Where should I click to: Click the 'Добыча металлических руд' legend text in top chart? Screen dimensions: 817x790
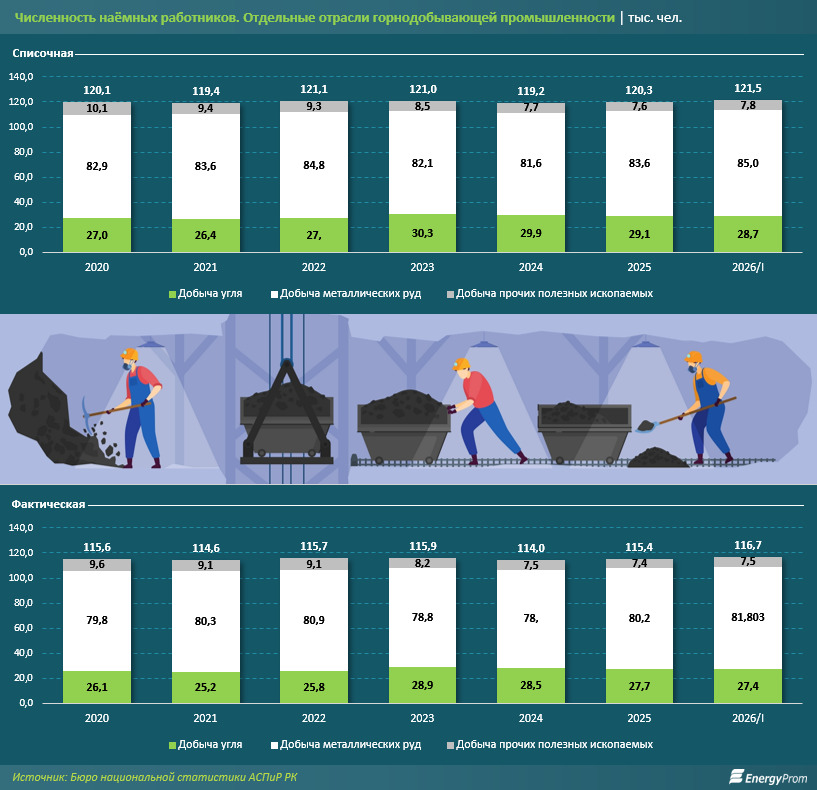(350, 294)
